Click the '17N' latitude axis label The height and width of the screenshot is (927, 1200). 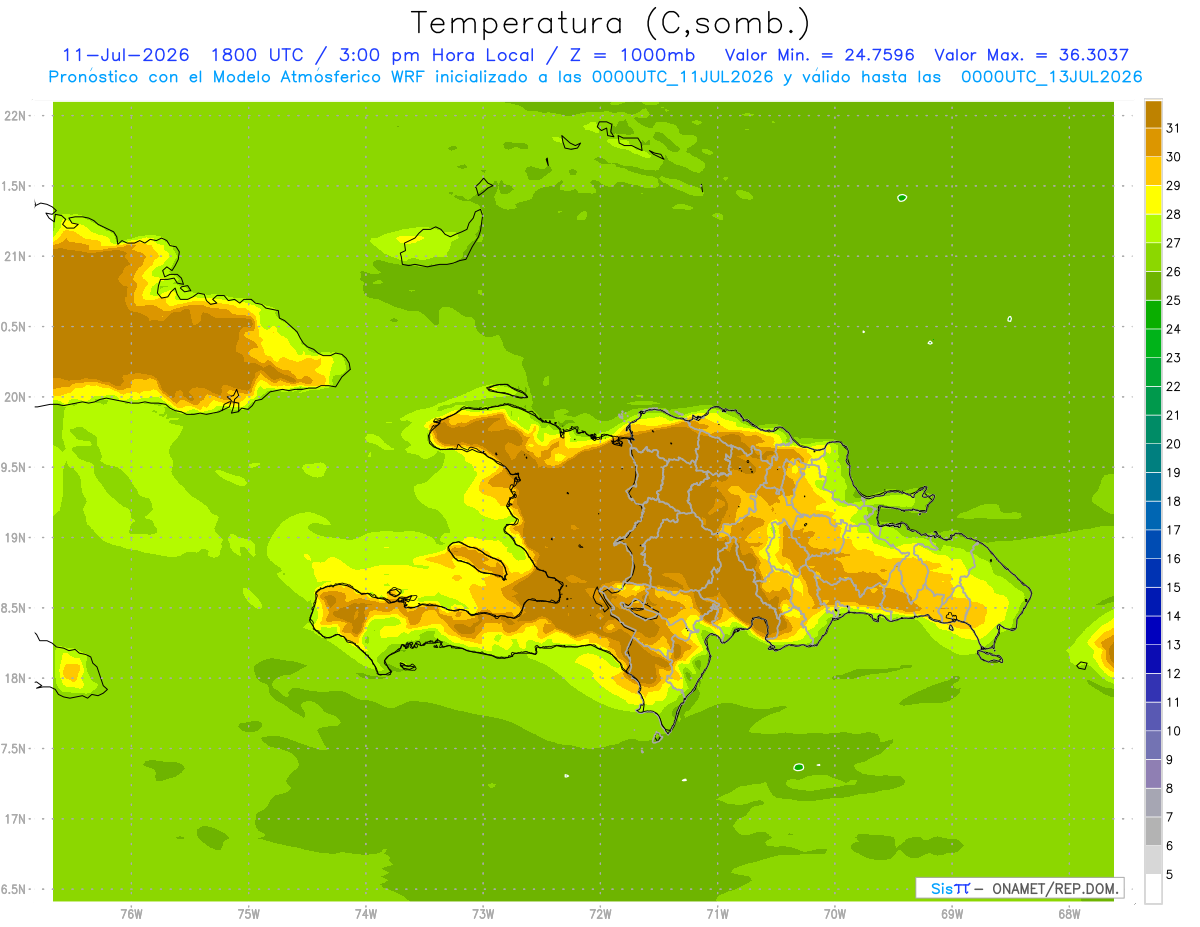(16, 819)
